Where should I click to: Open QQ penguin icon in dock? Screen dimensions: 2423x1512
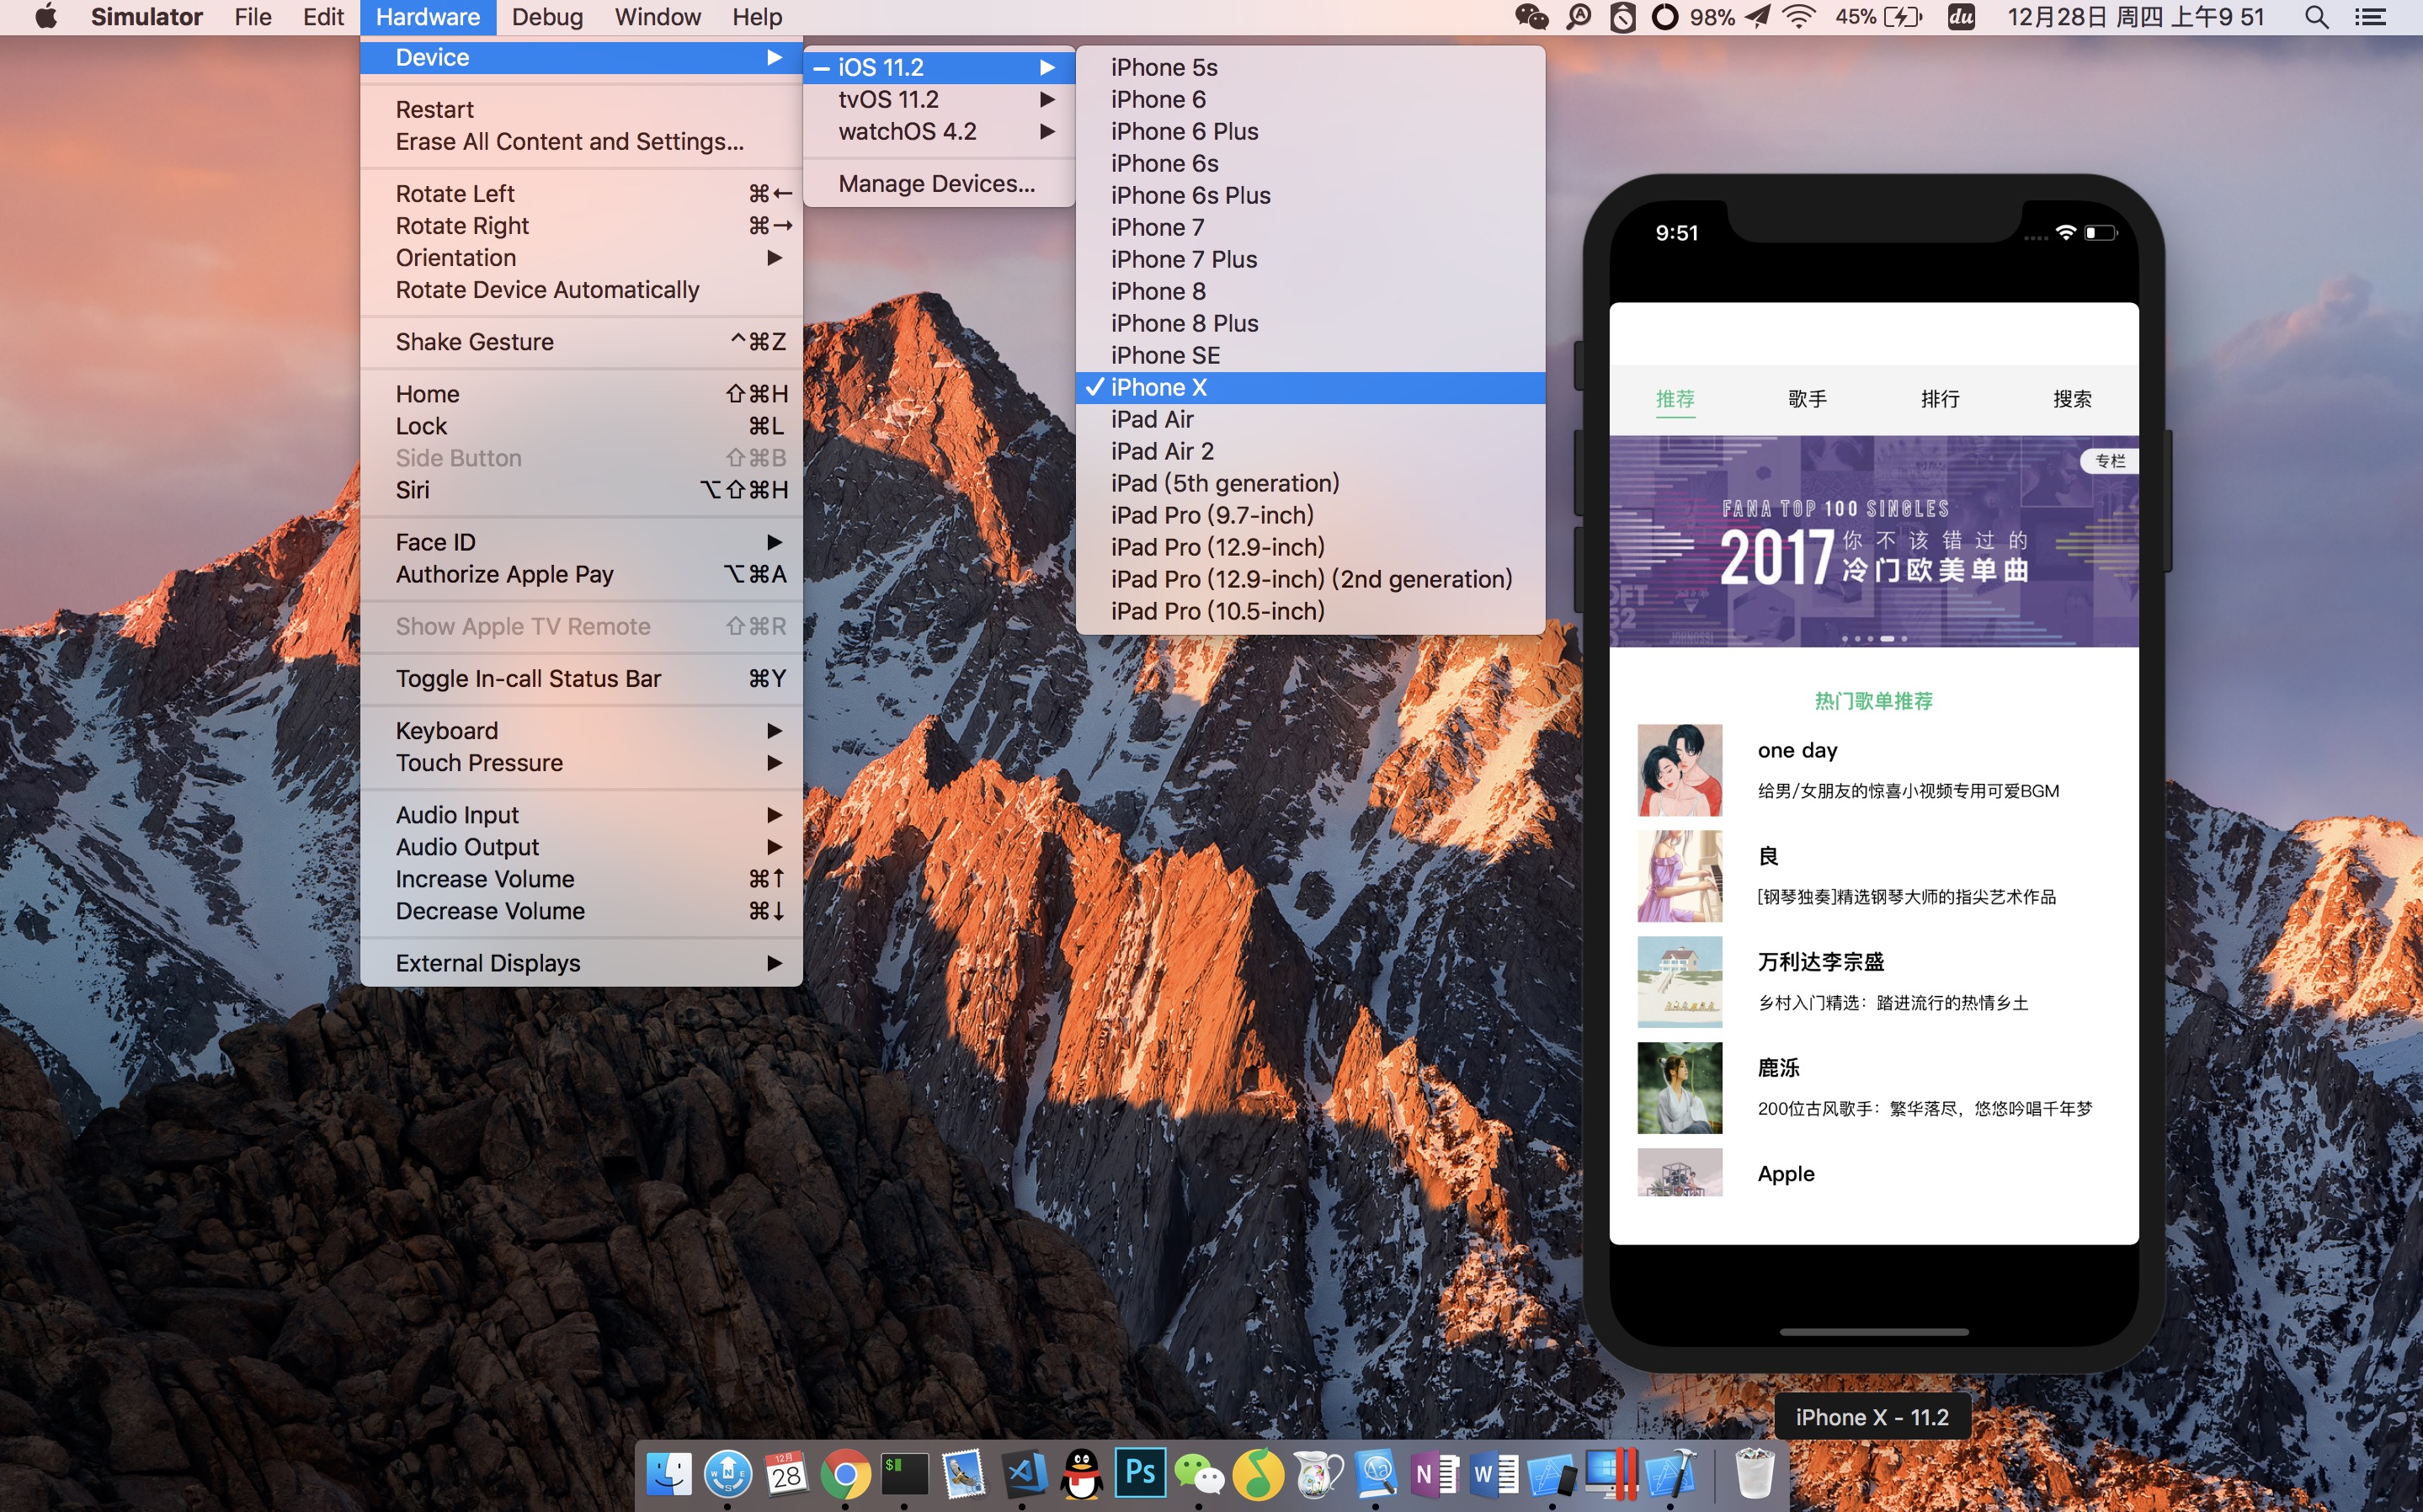1082,1474
